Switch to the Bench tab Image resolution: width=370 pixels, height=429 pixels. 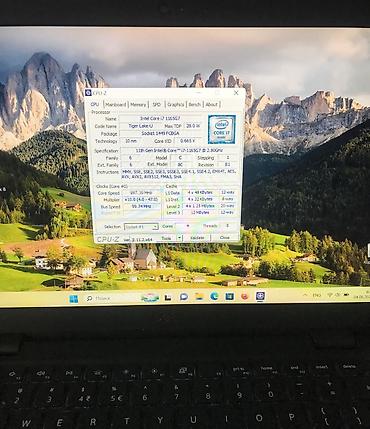[194, 104]
